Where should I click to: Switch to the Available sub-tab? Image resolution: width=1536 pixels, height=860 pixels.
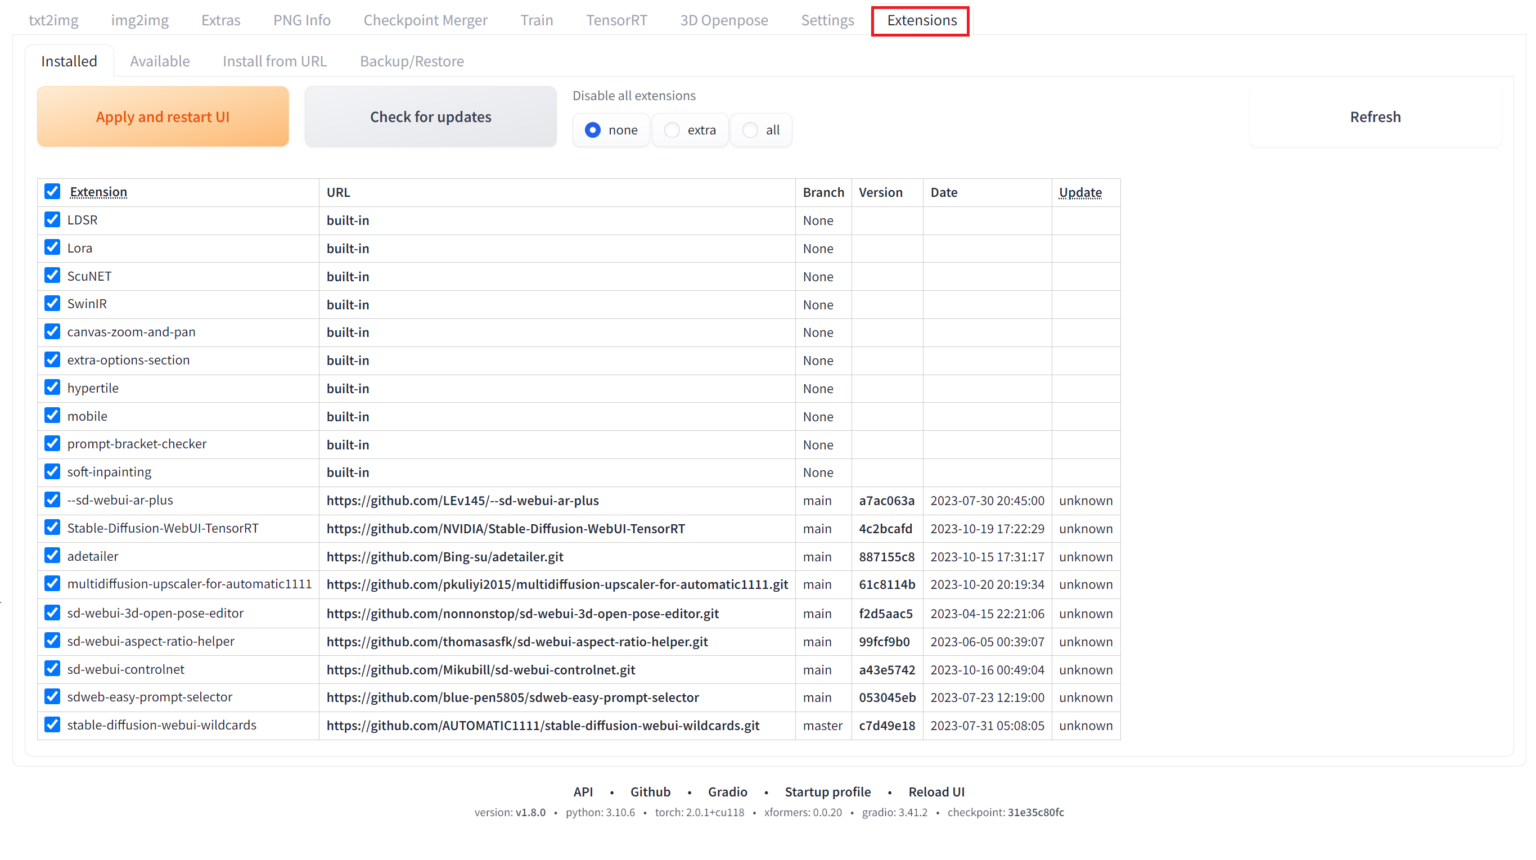tap(160, 61)
